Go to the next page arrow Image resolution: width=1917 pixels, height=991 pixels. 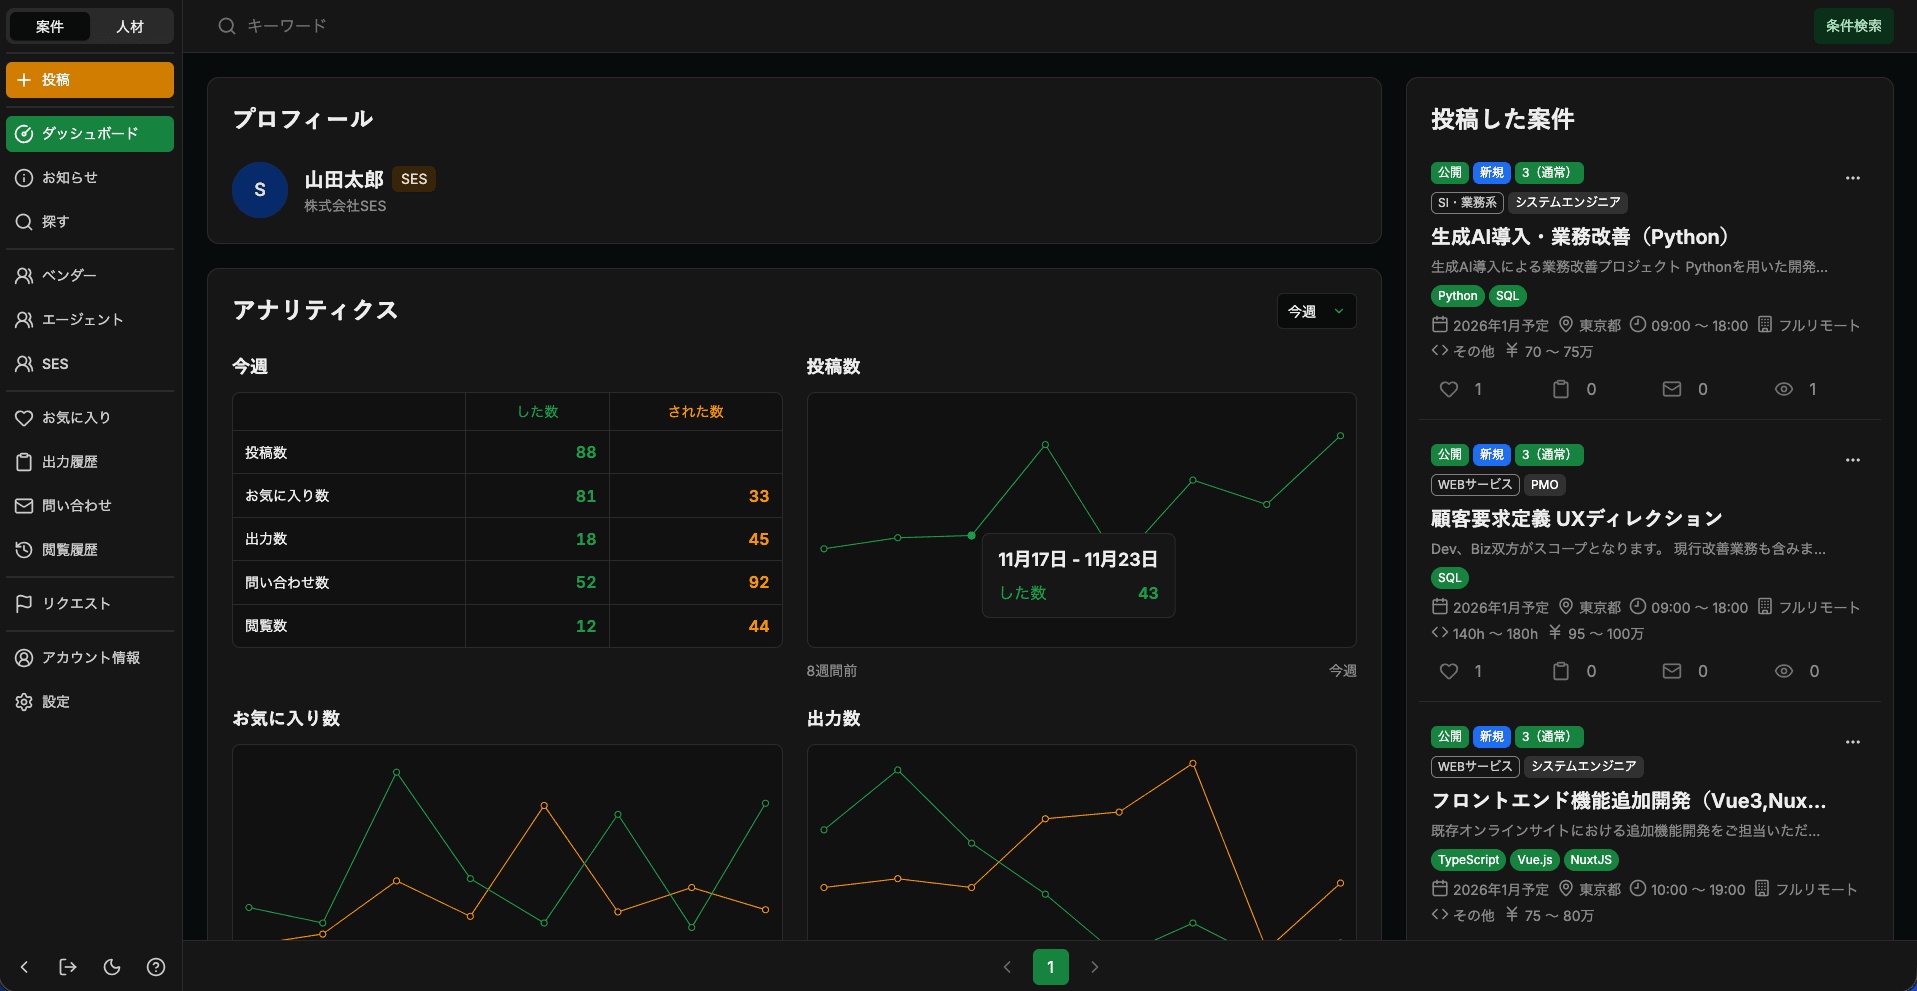point(1094,967)
